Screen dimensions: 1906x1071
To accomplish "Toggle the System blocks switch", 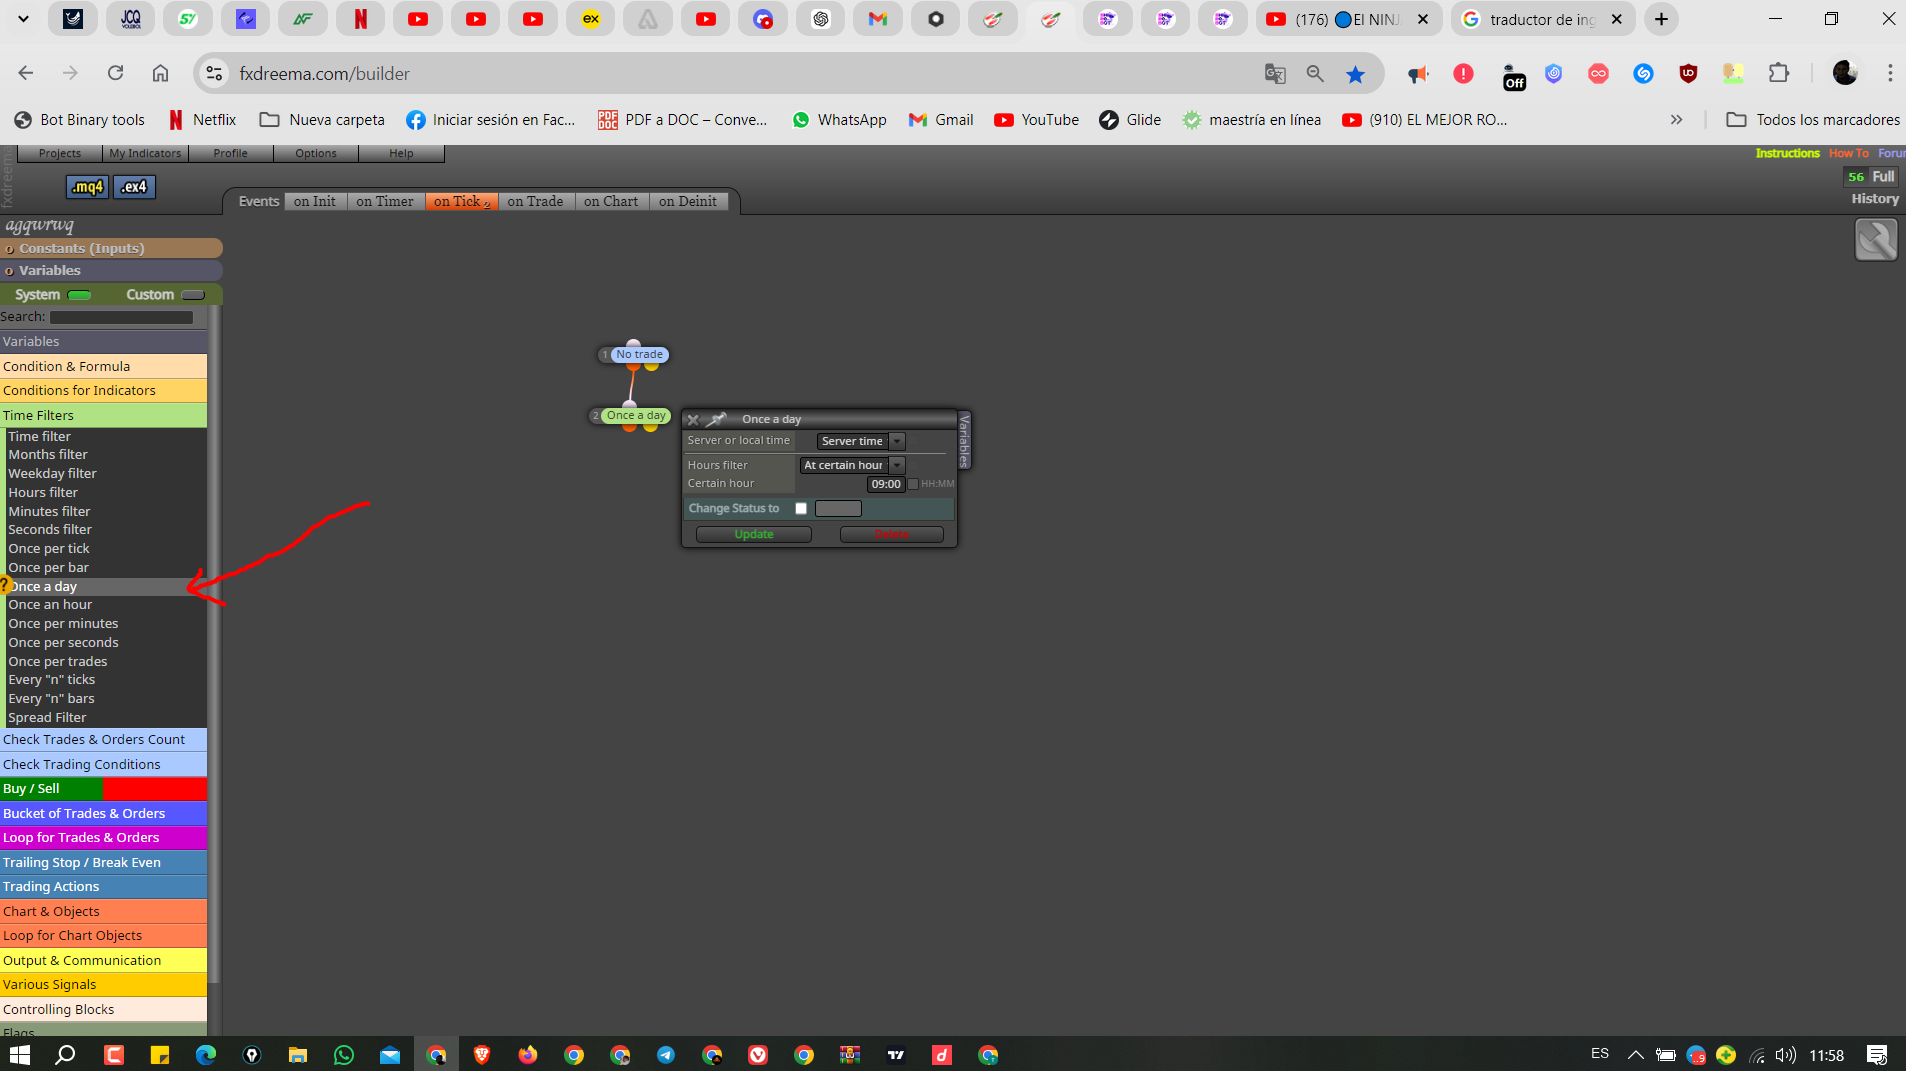I will click(79, 295).
